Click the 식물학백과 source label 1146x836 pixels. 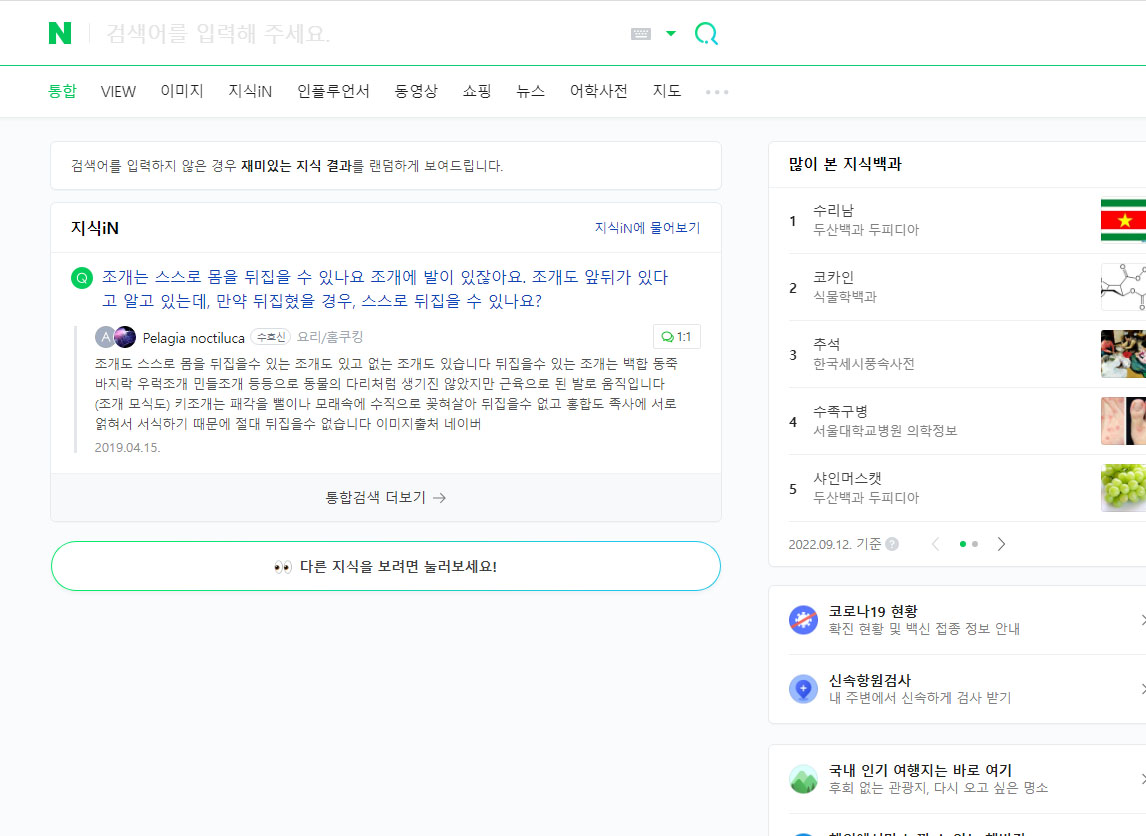[x=845, y=297]
